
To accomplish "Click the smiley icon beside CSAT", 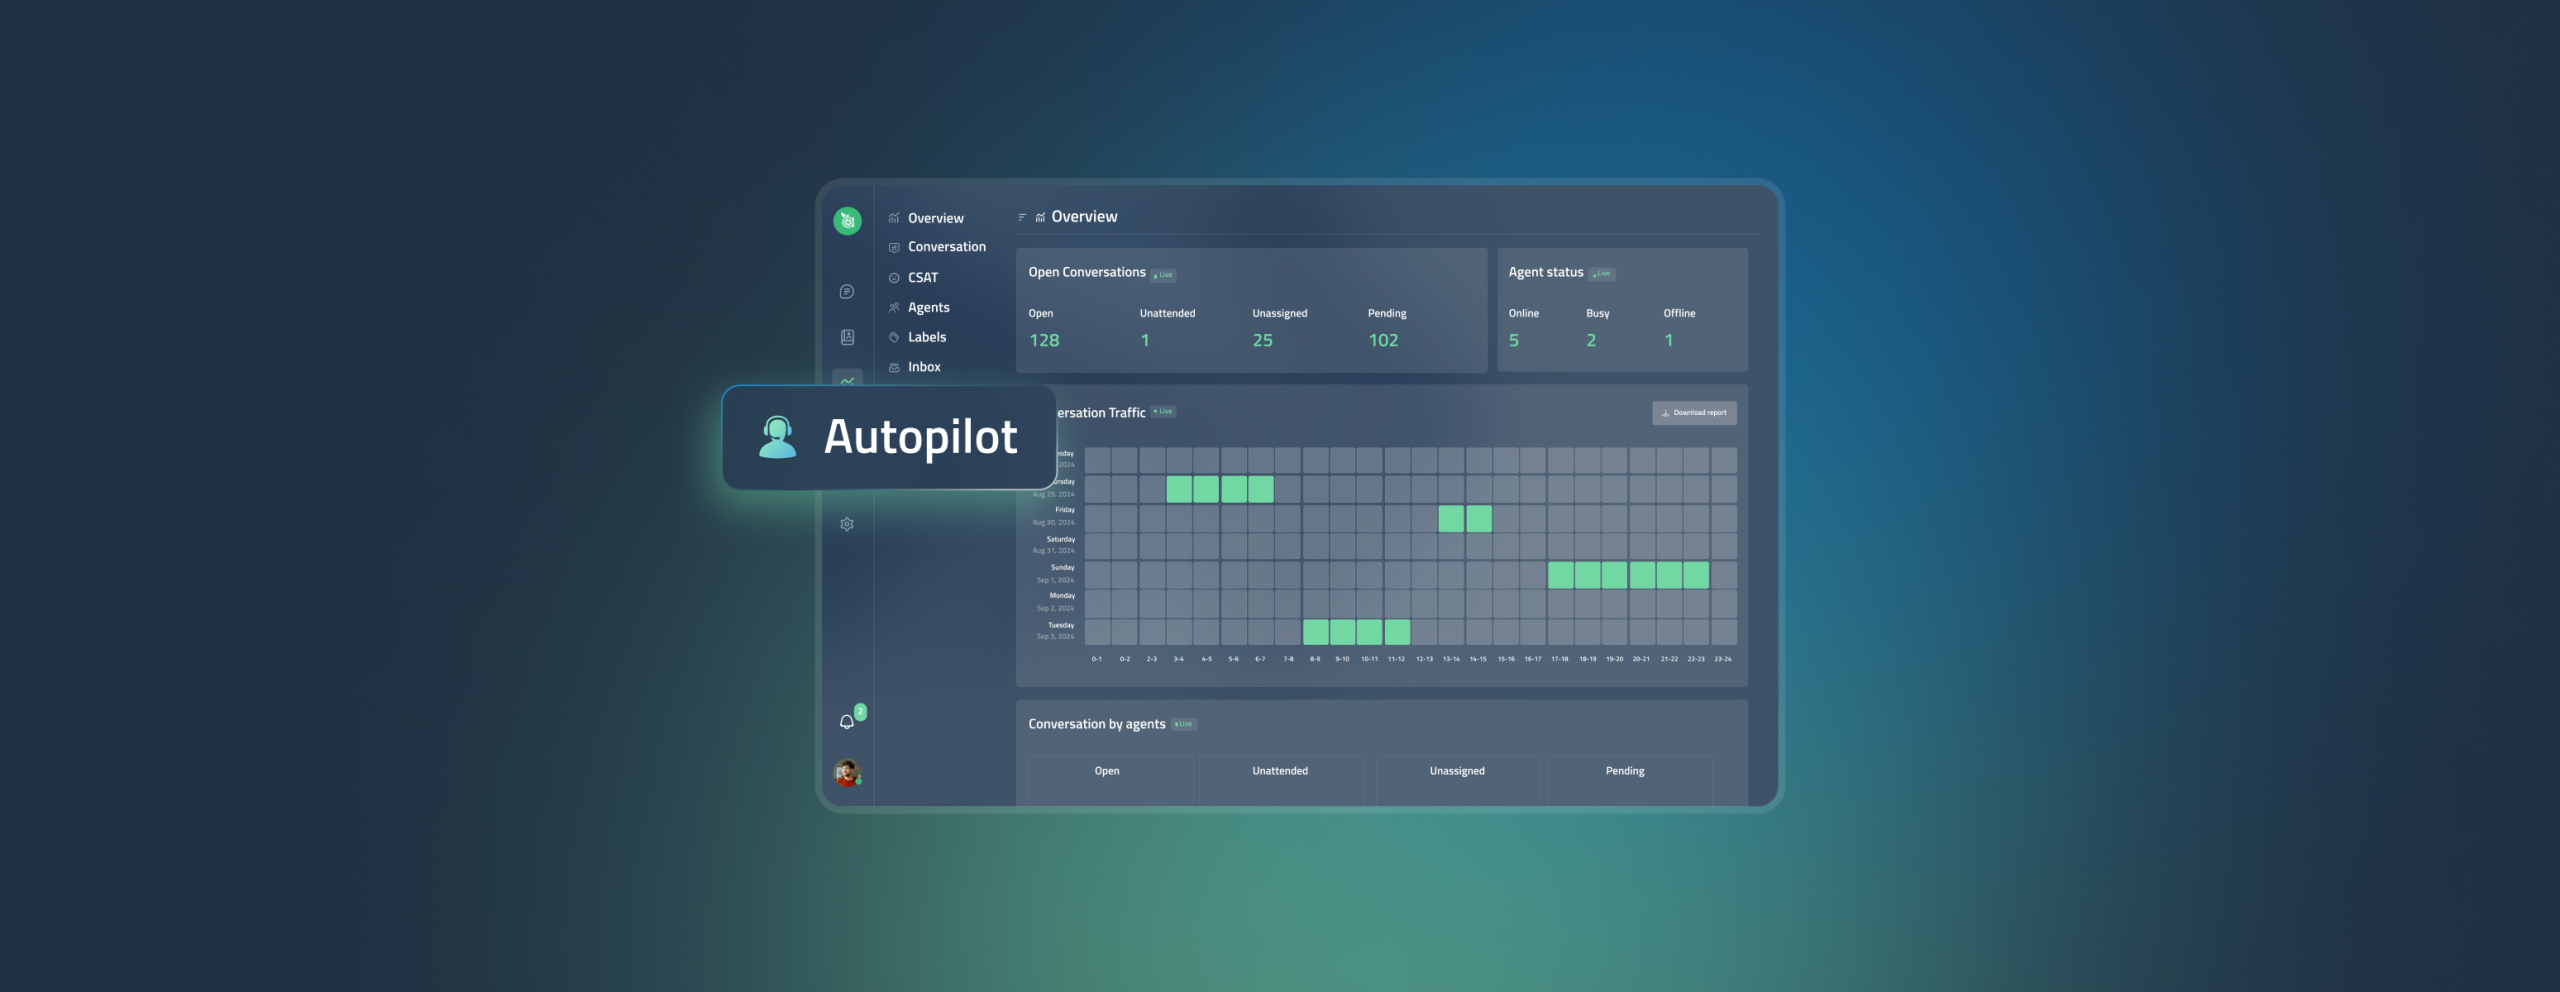I will (x=894, y=278).
